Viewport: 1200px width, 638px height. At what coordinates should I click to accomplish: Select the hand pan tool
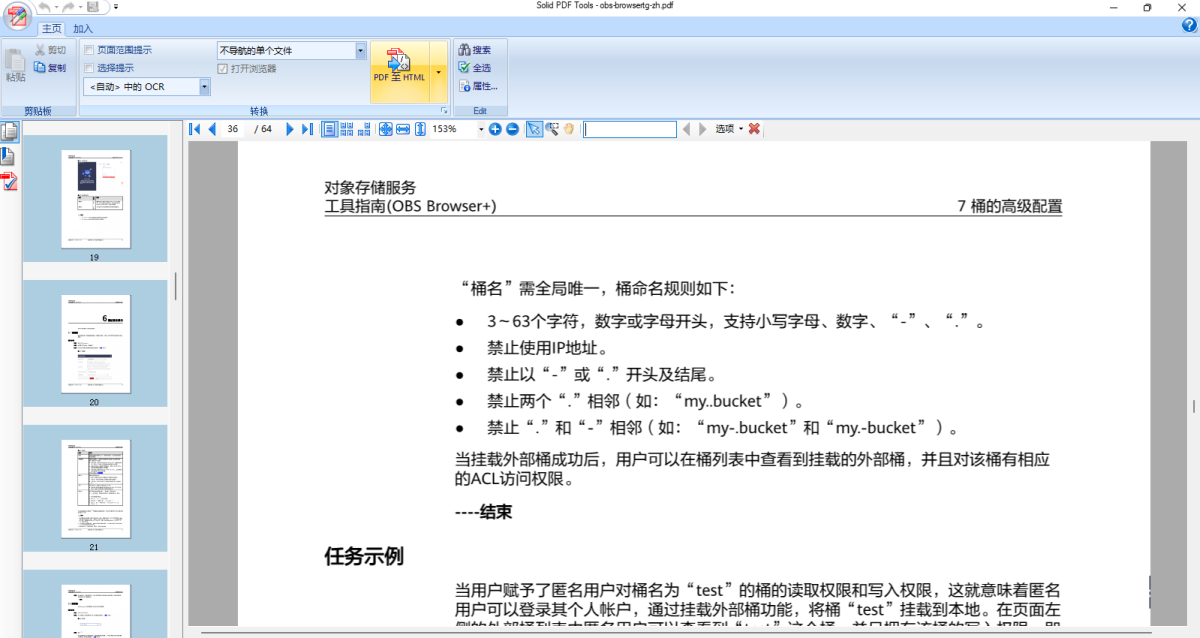pyautogui.click(x=569, y=129)
